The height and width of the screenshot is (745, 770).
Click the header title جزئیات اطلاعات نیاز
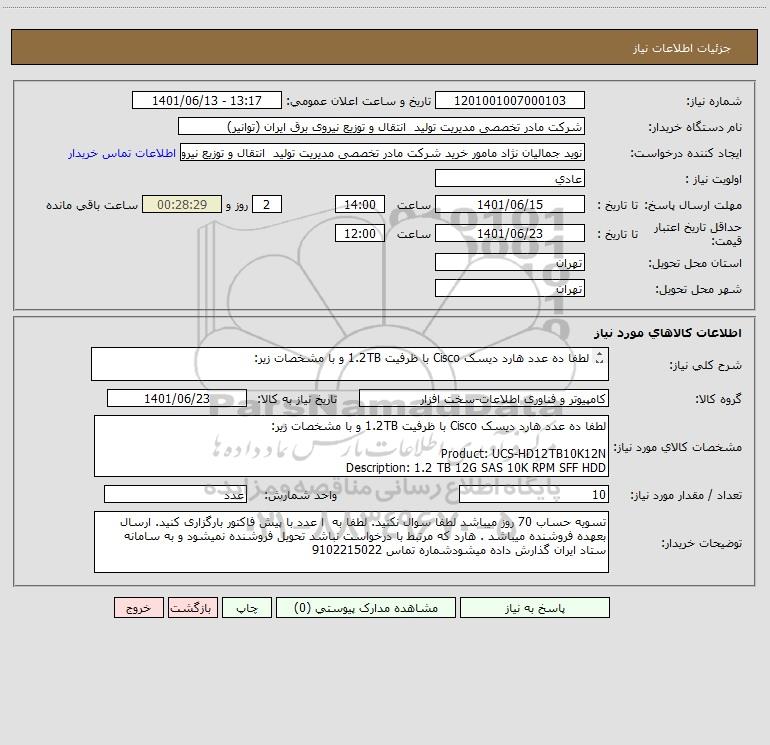point(682,48)
